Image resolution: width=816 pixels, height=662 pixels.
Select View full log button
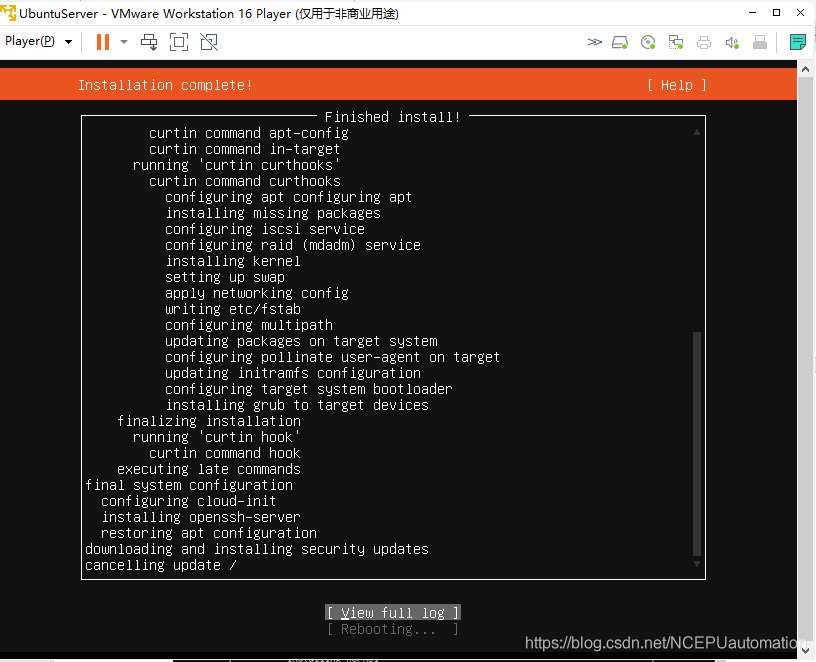point(393,613)
